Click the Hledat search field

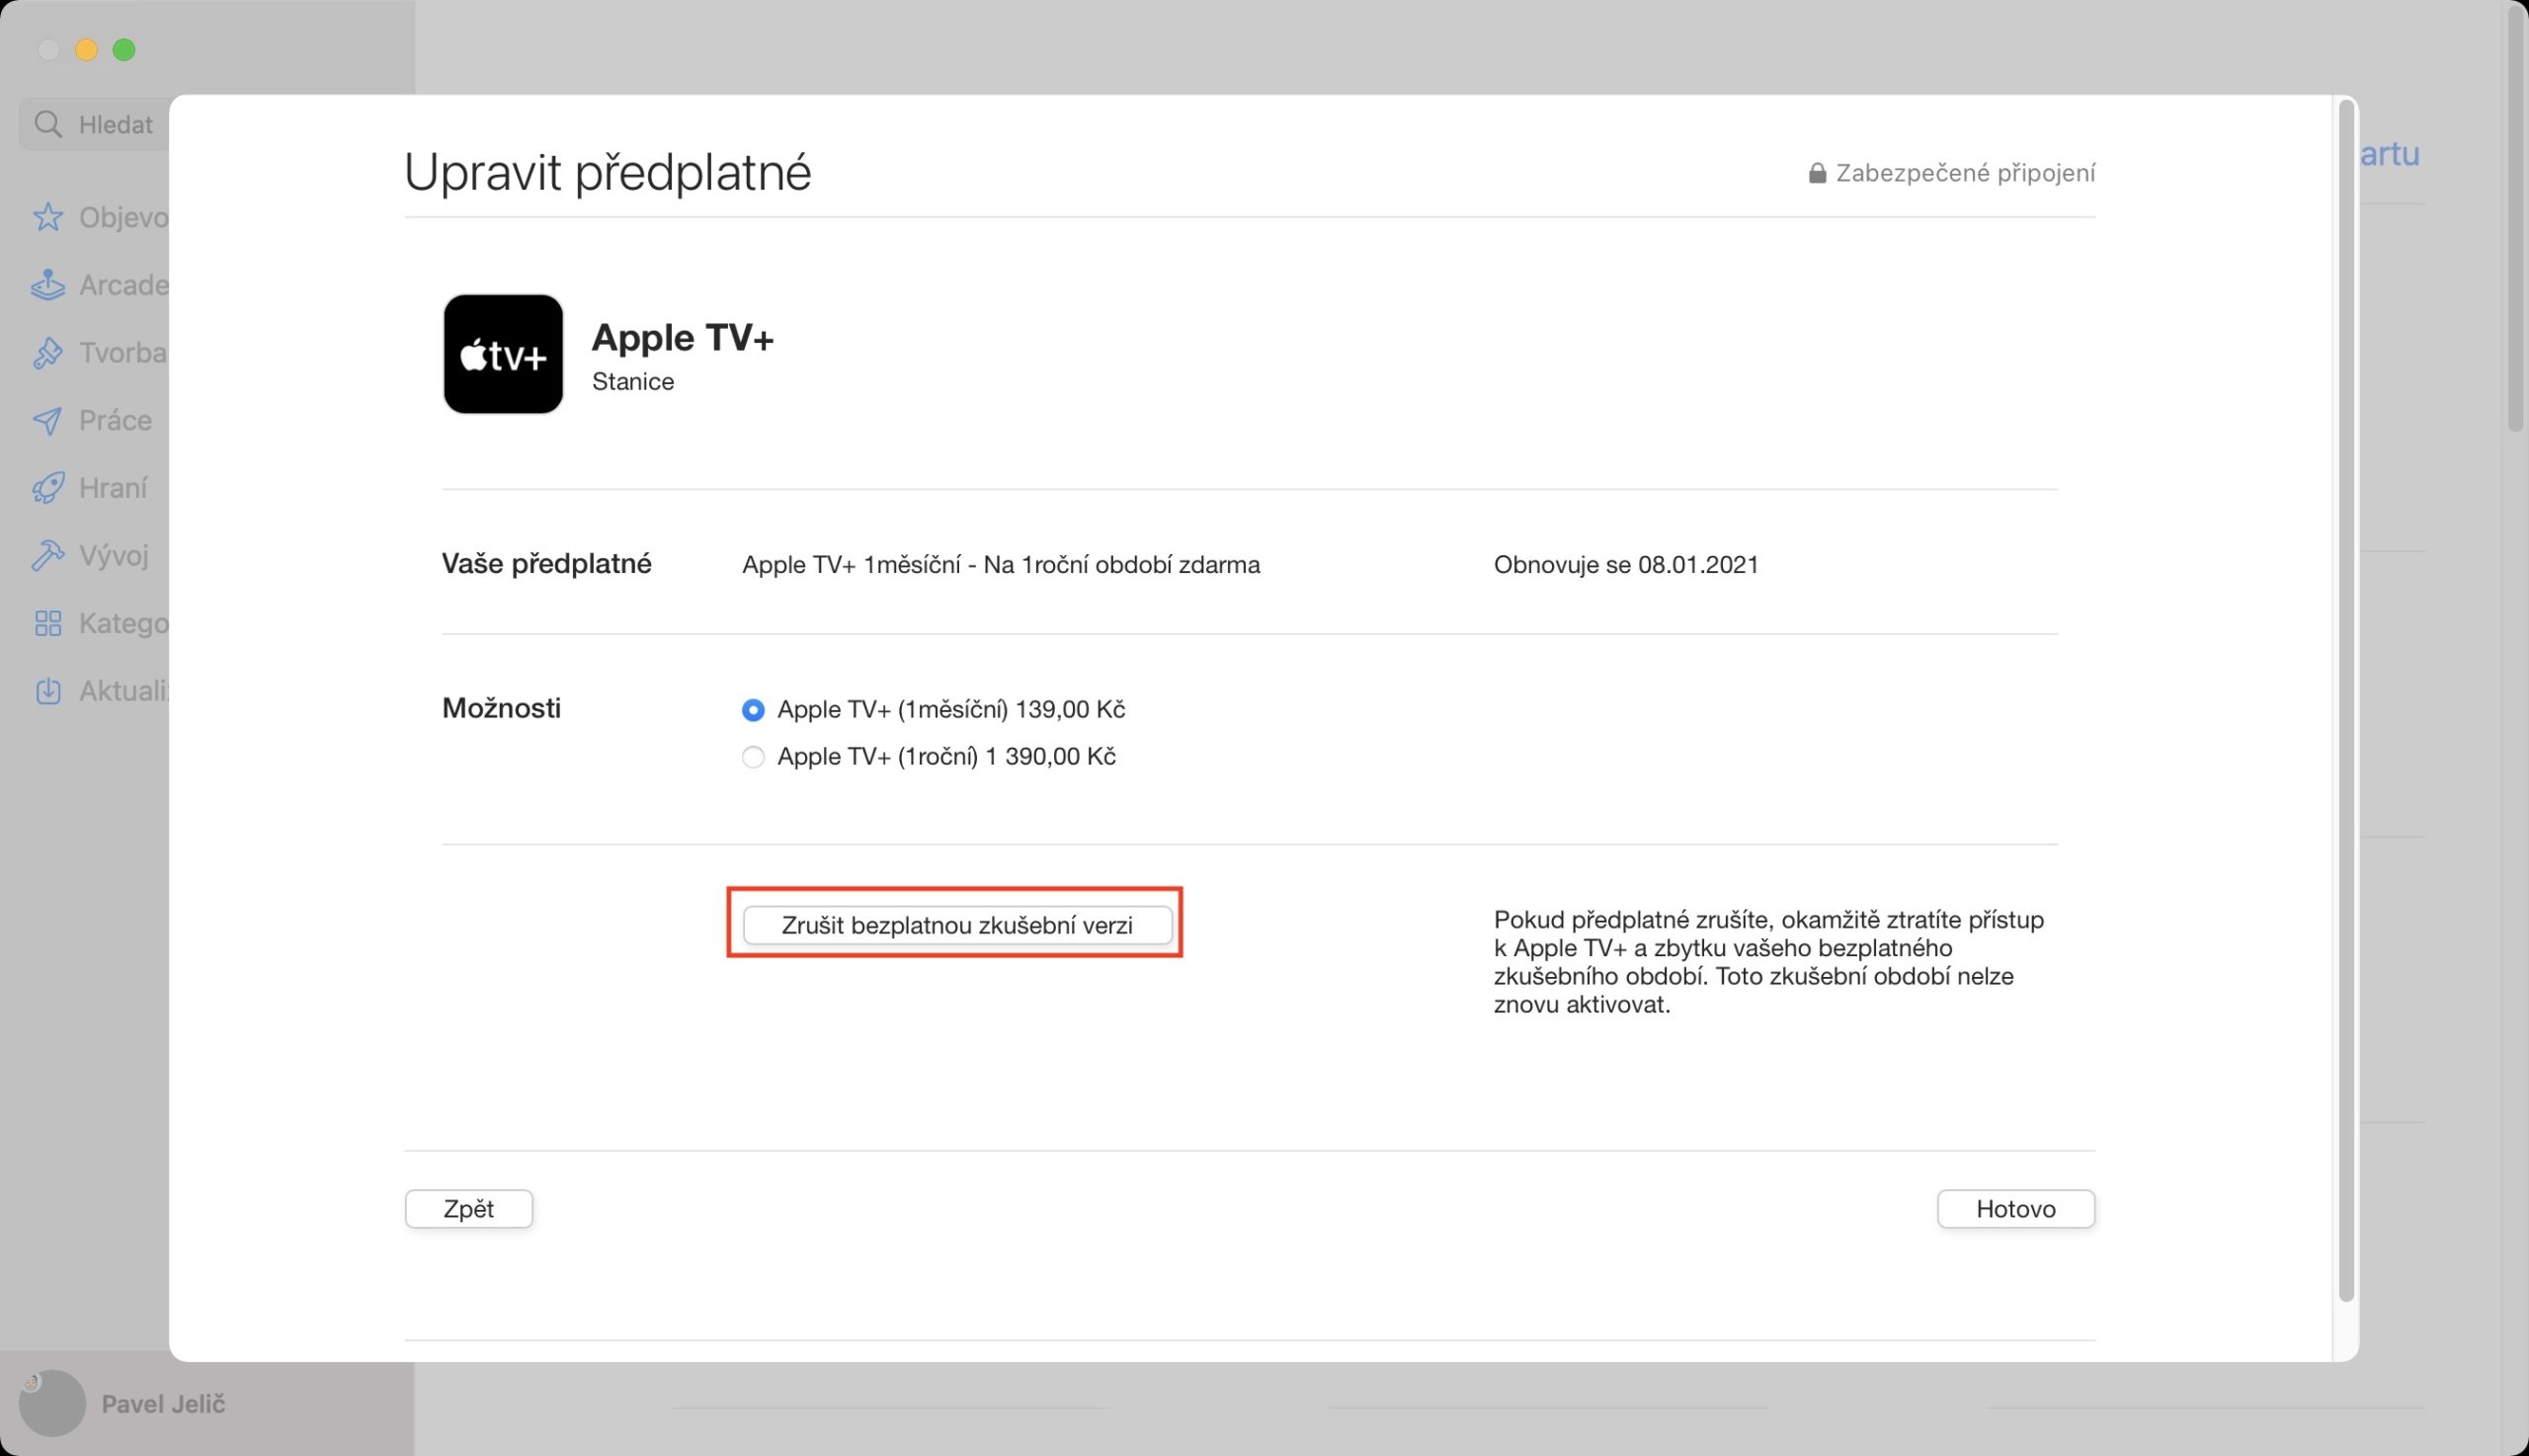click(x=95, y=124)
